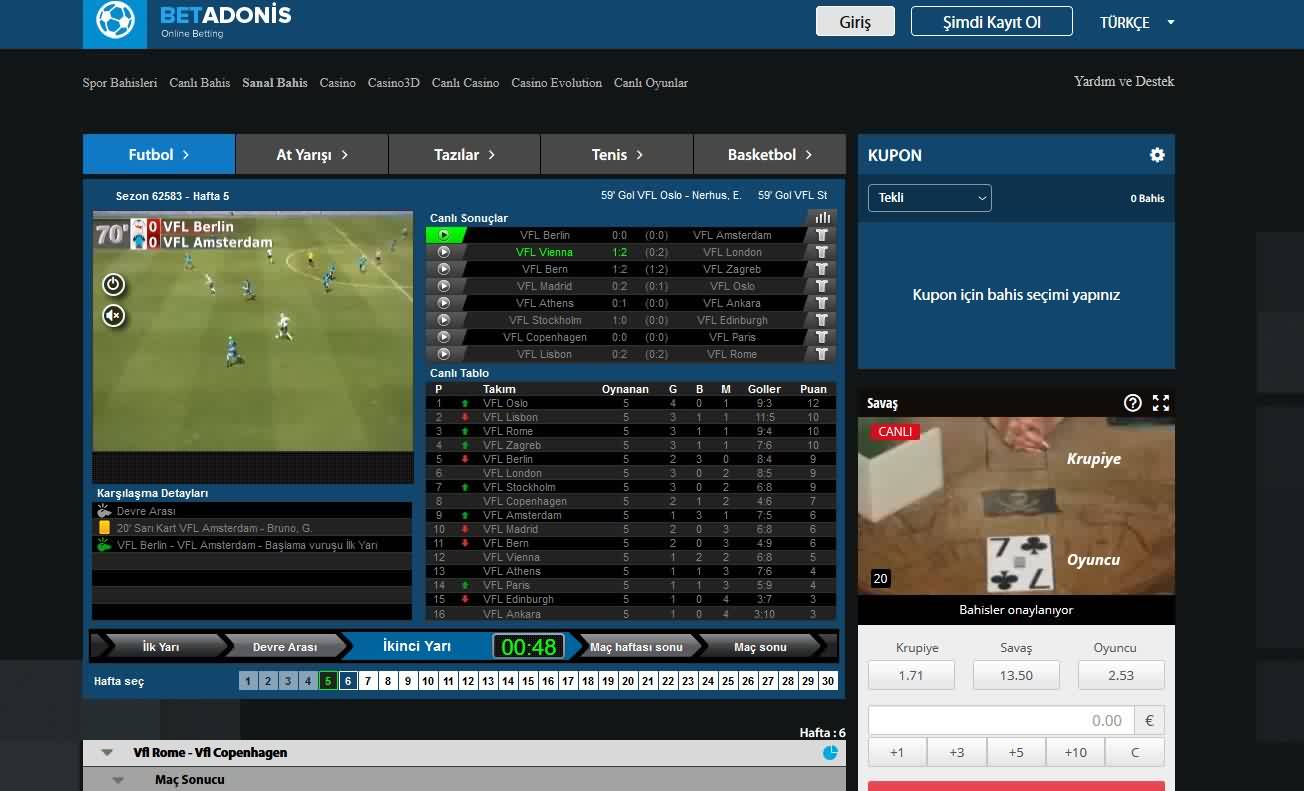Select week 6 in Hafta seç
This screenshot has height=791, width=1304.
348,681
